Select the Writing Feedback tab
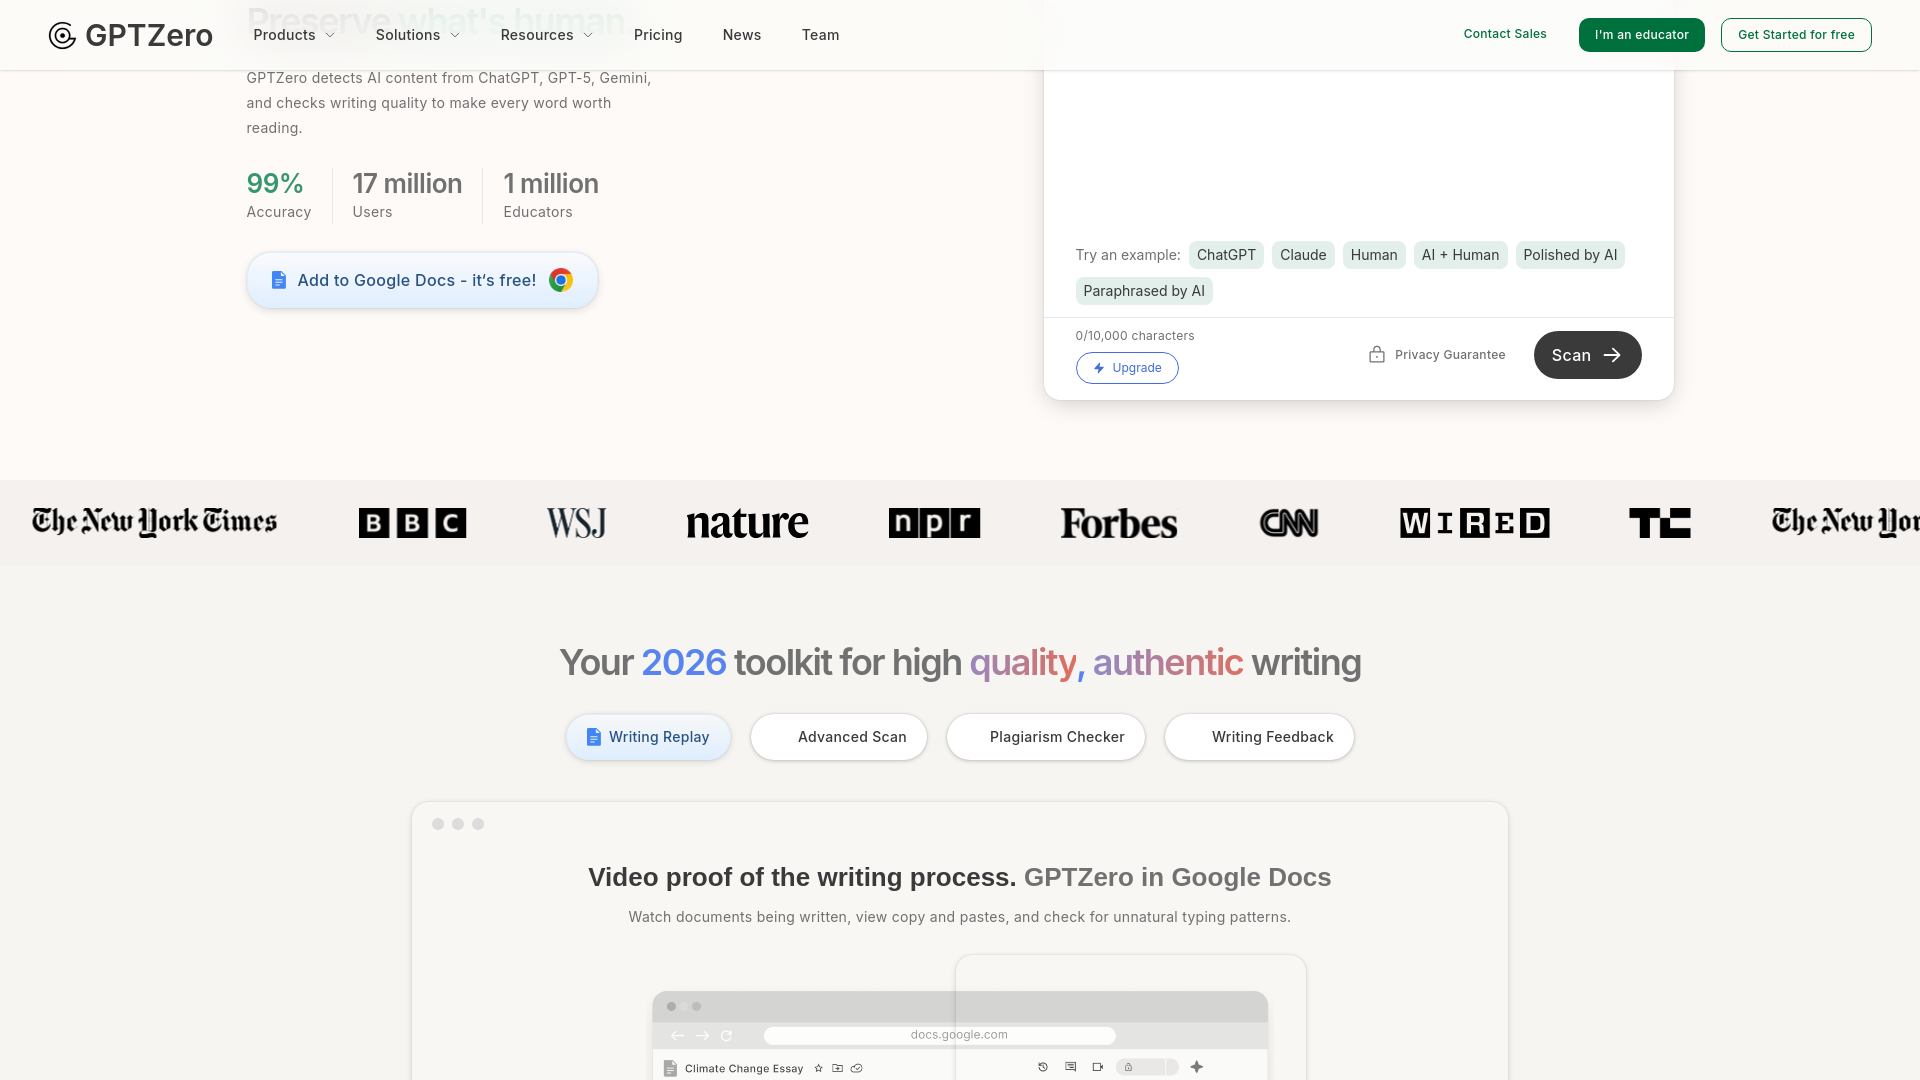Image resolution: width=1920 pixels, height=1080 pixels. (1259, 737)
